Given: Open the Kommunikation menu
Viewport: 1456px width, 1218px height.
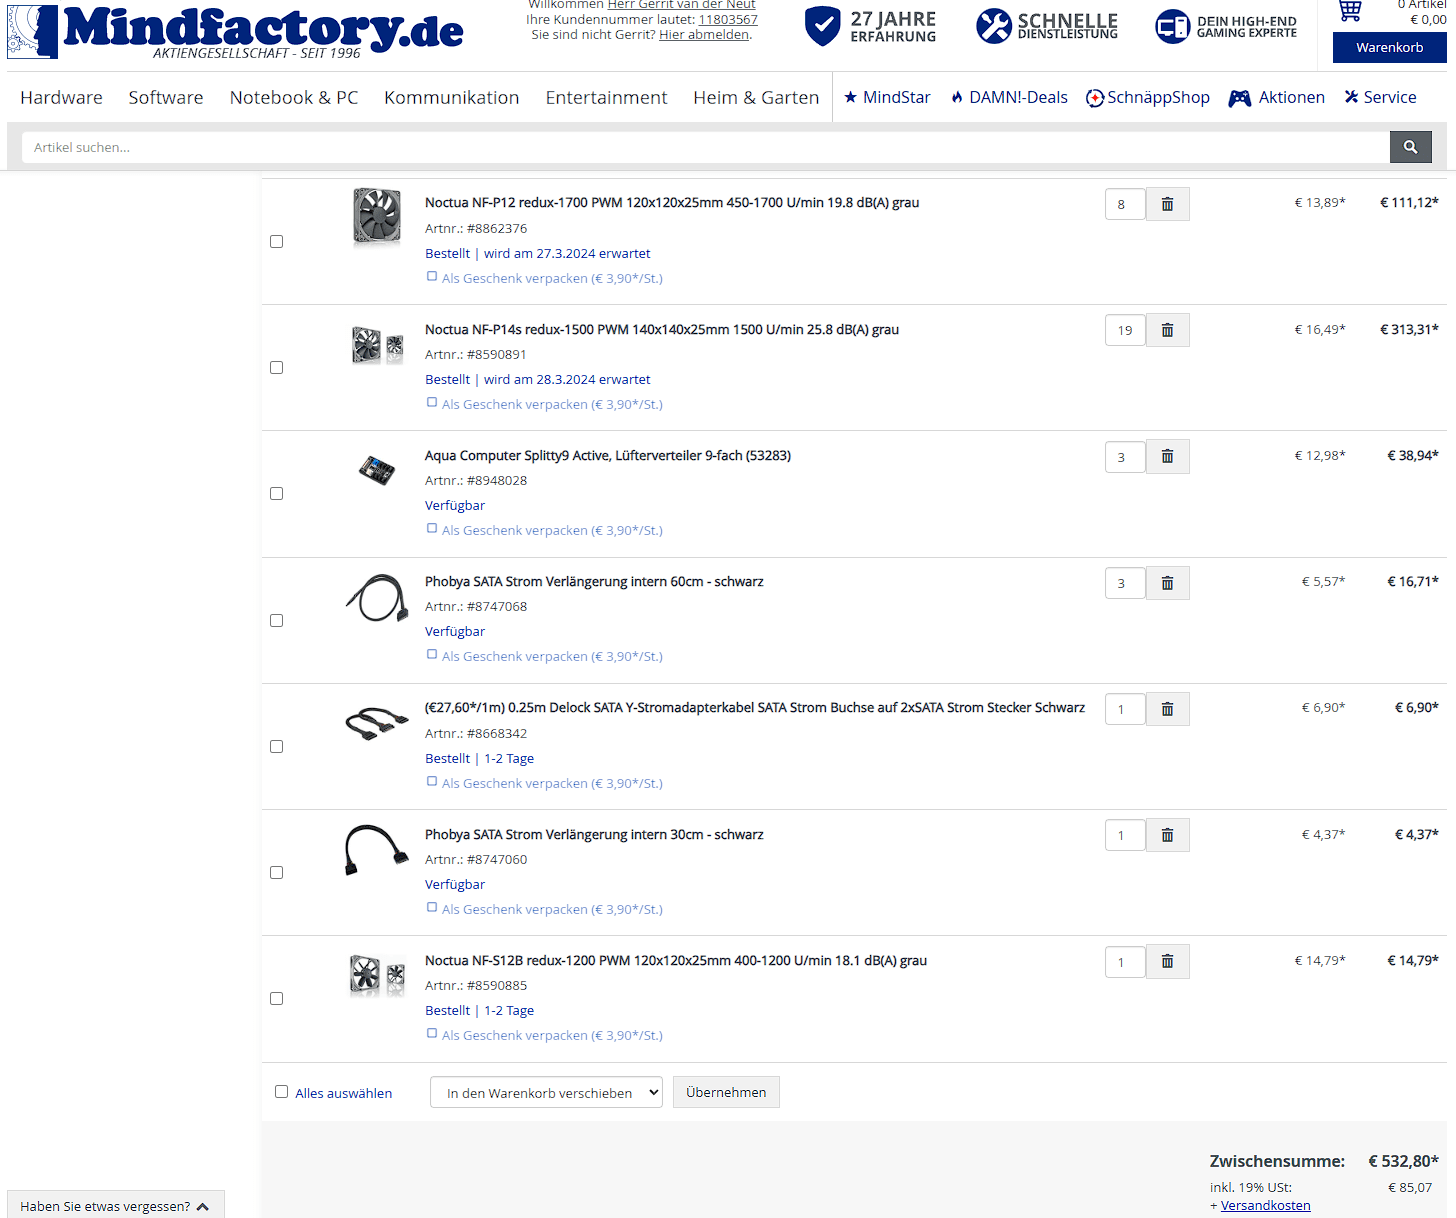Looking at the screenshot, I should pyautogui.click(x=452, y=97).
